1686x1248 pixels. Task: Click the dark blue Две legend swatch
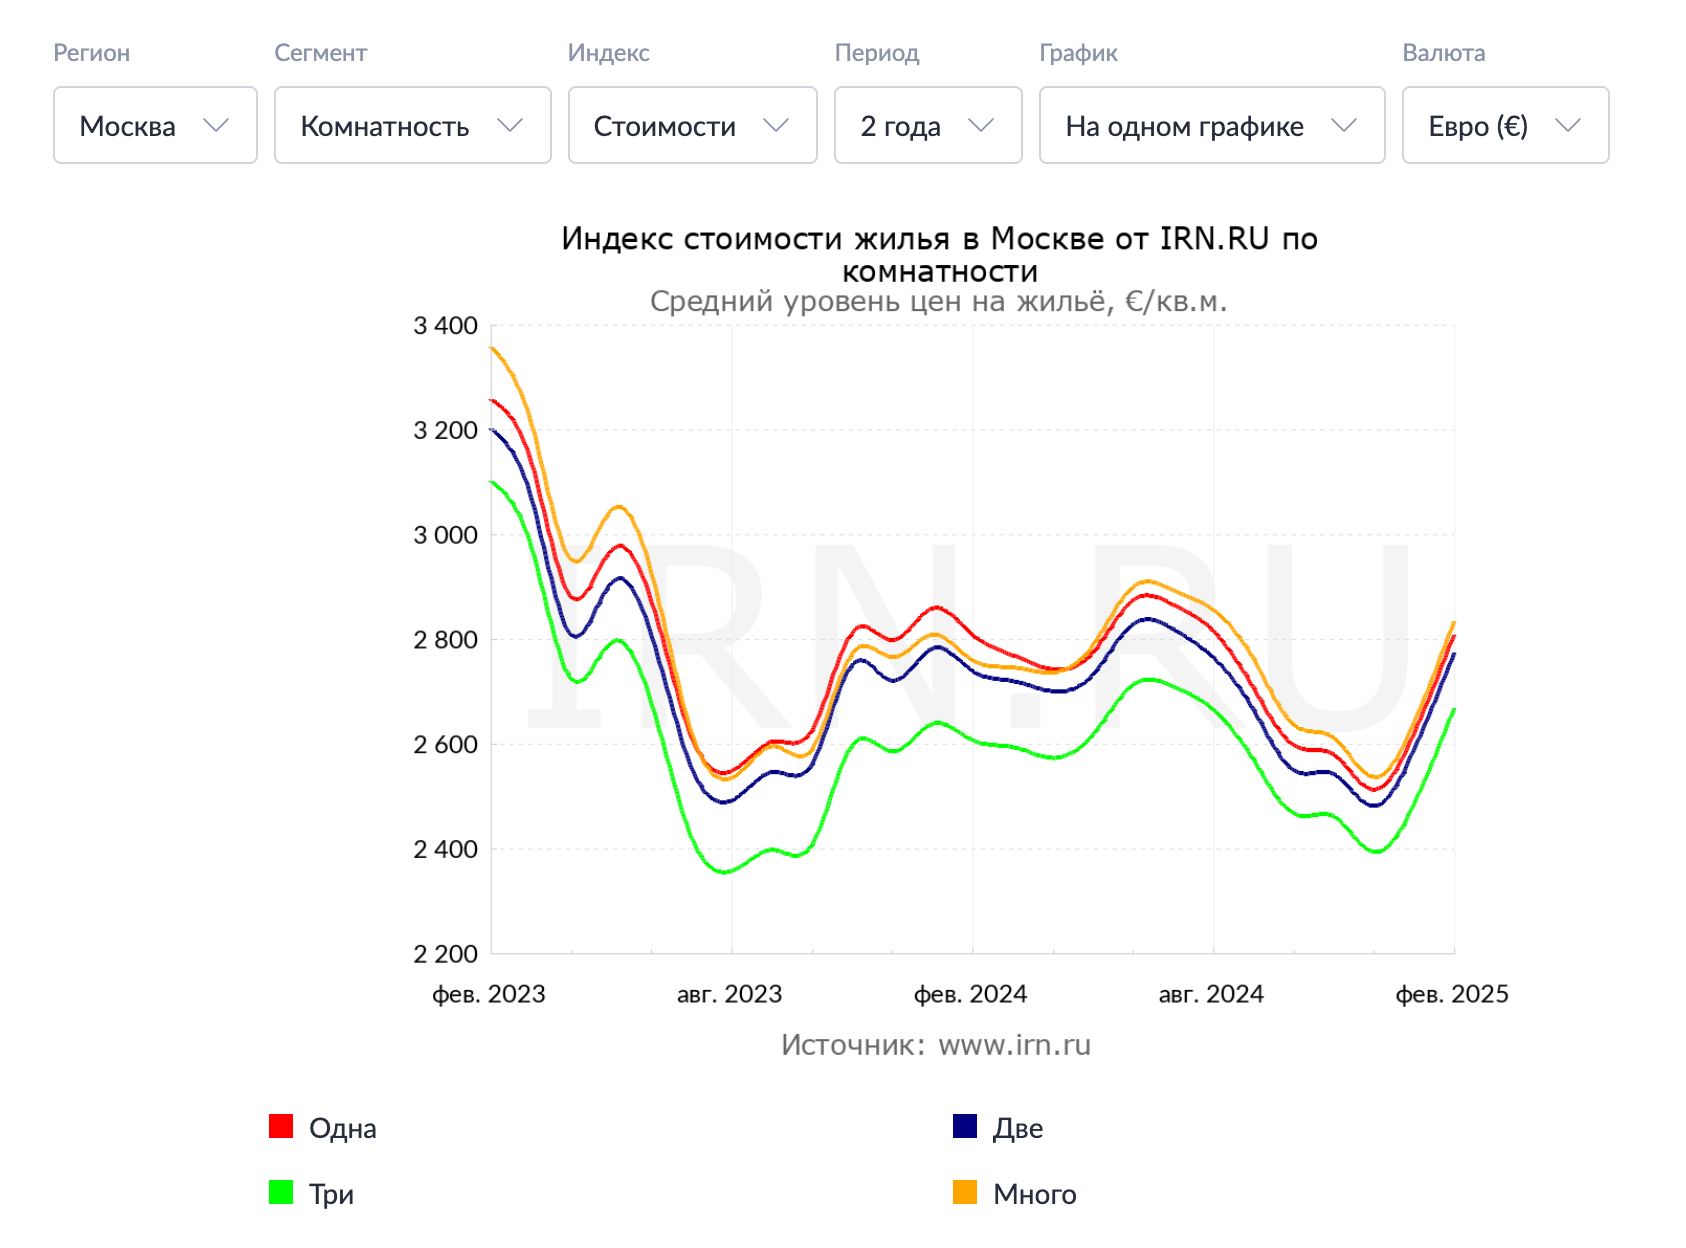965,1127
